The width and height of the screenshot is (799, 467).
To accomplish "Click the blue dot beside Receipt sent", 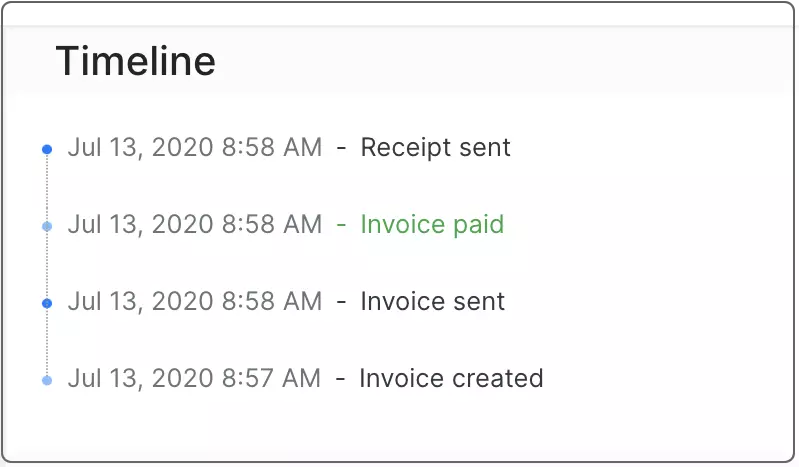I will point(47,149).
